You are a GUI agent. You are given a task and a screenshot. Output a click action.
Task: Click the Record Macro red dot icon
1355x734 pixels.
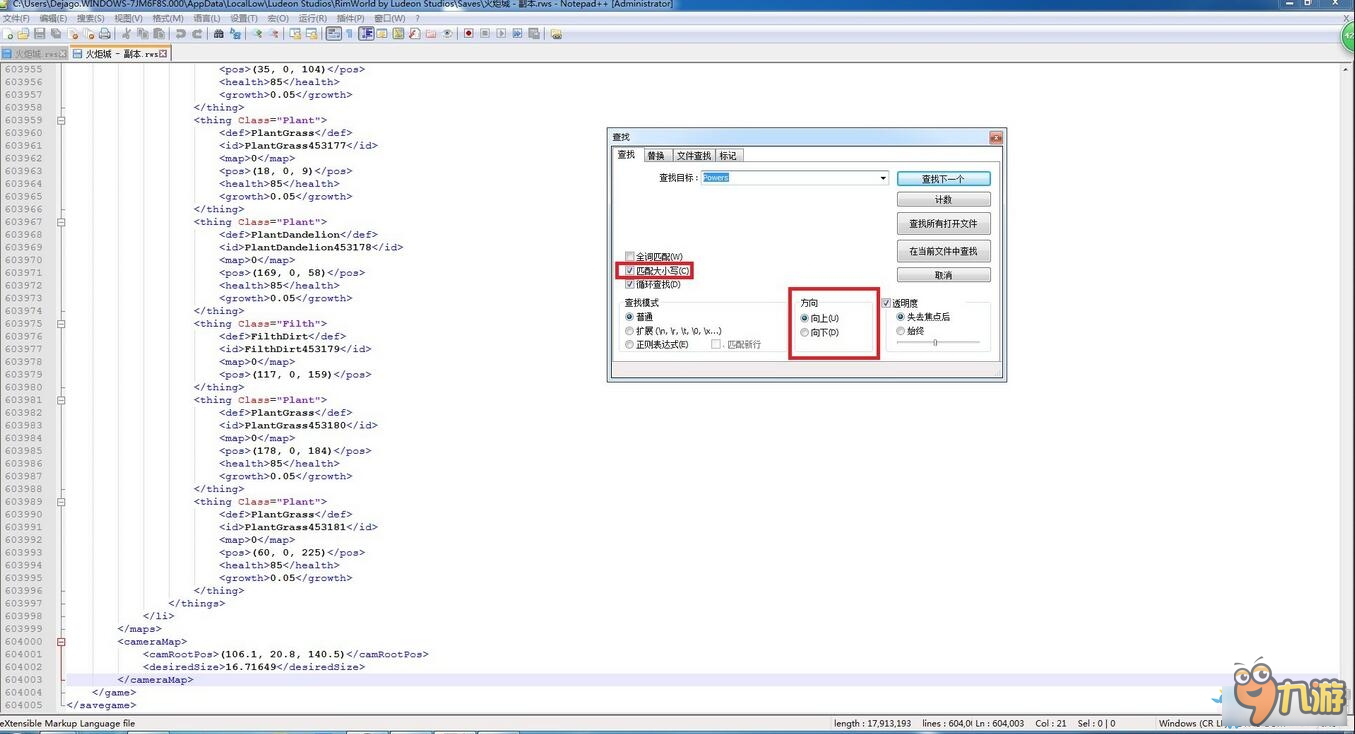[468, 33]
